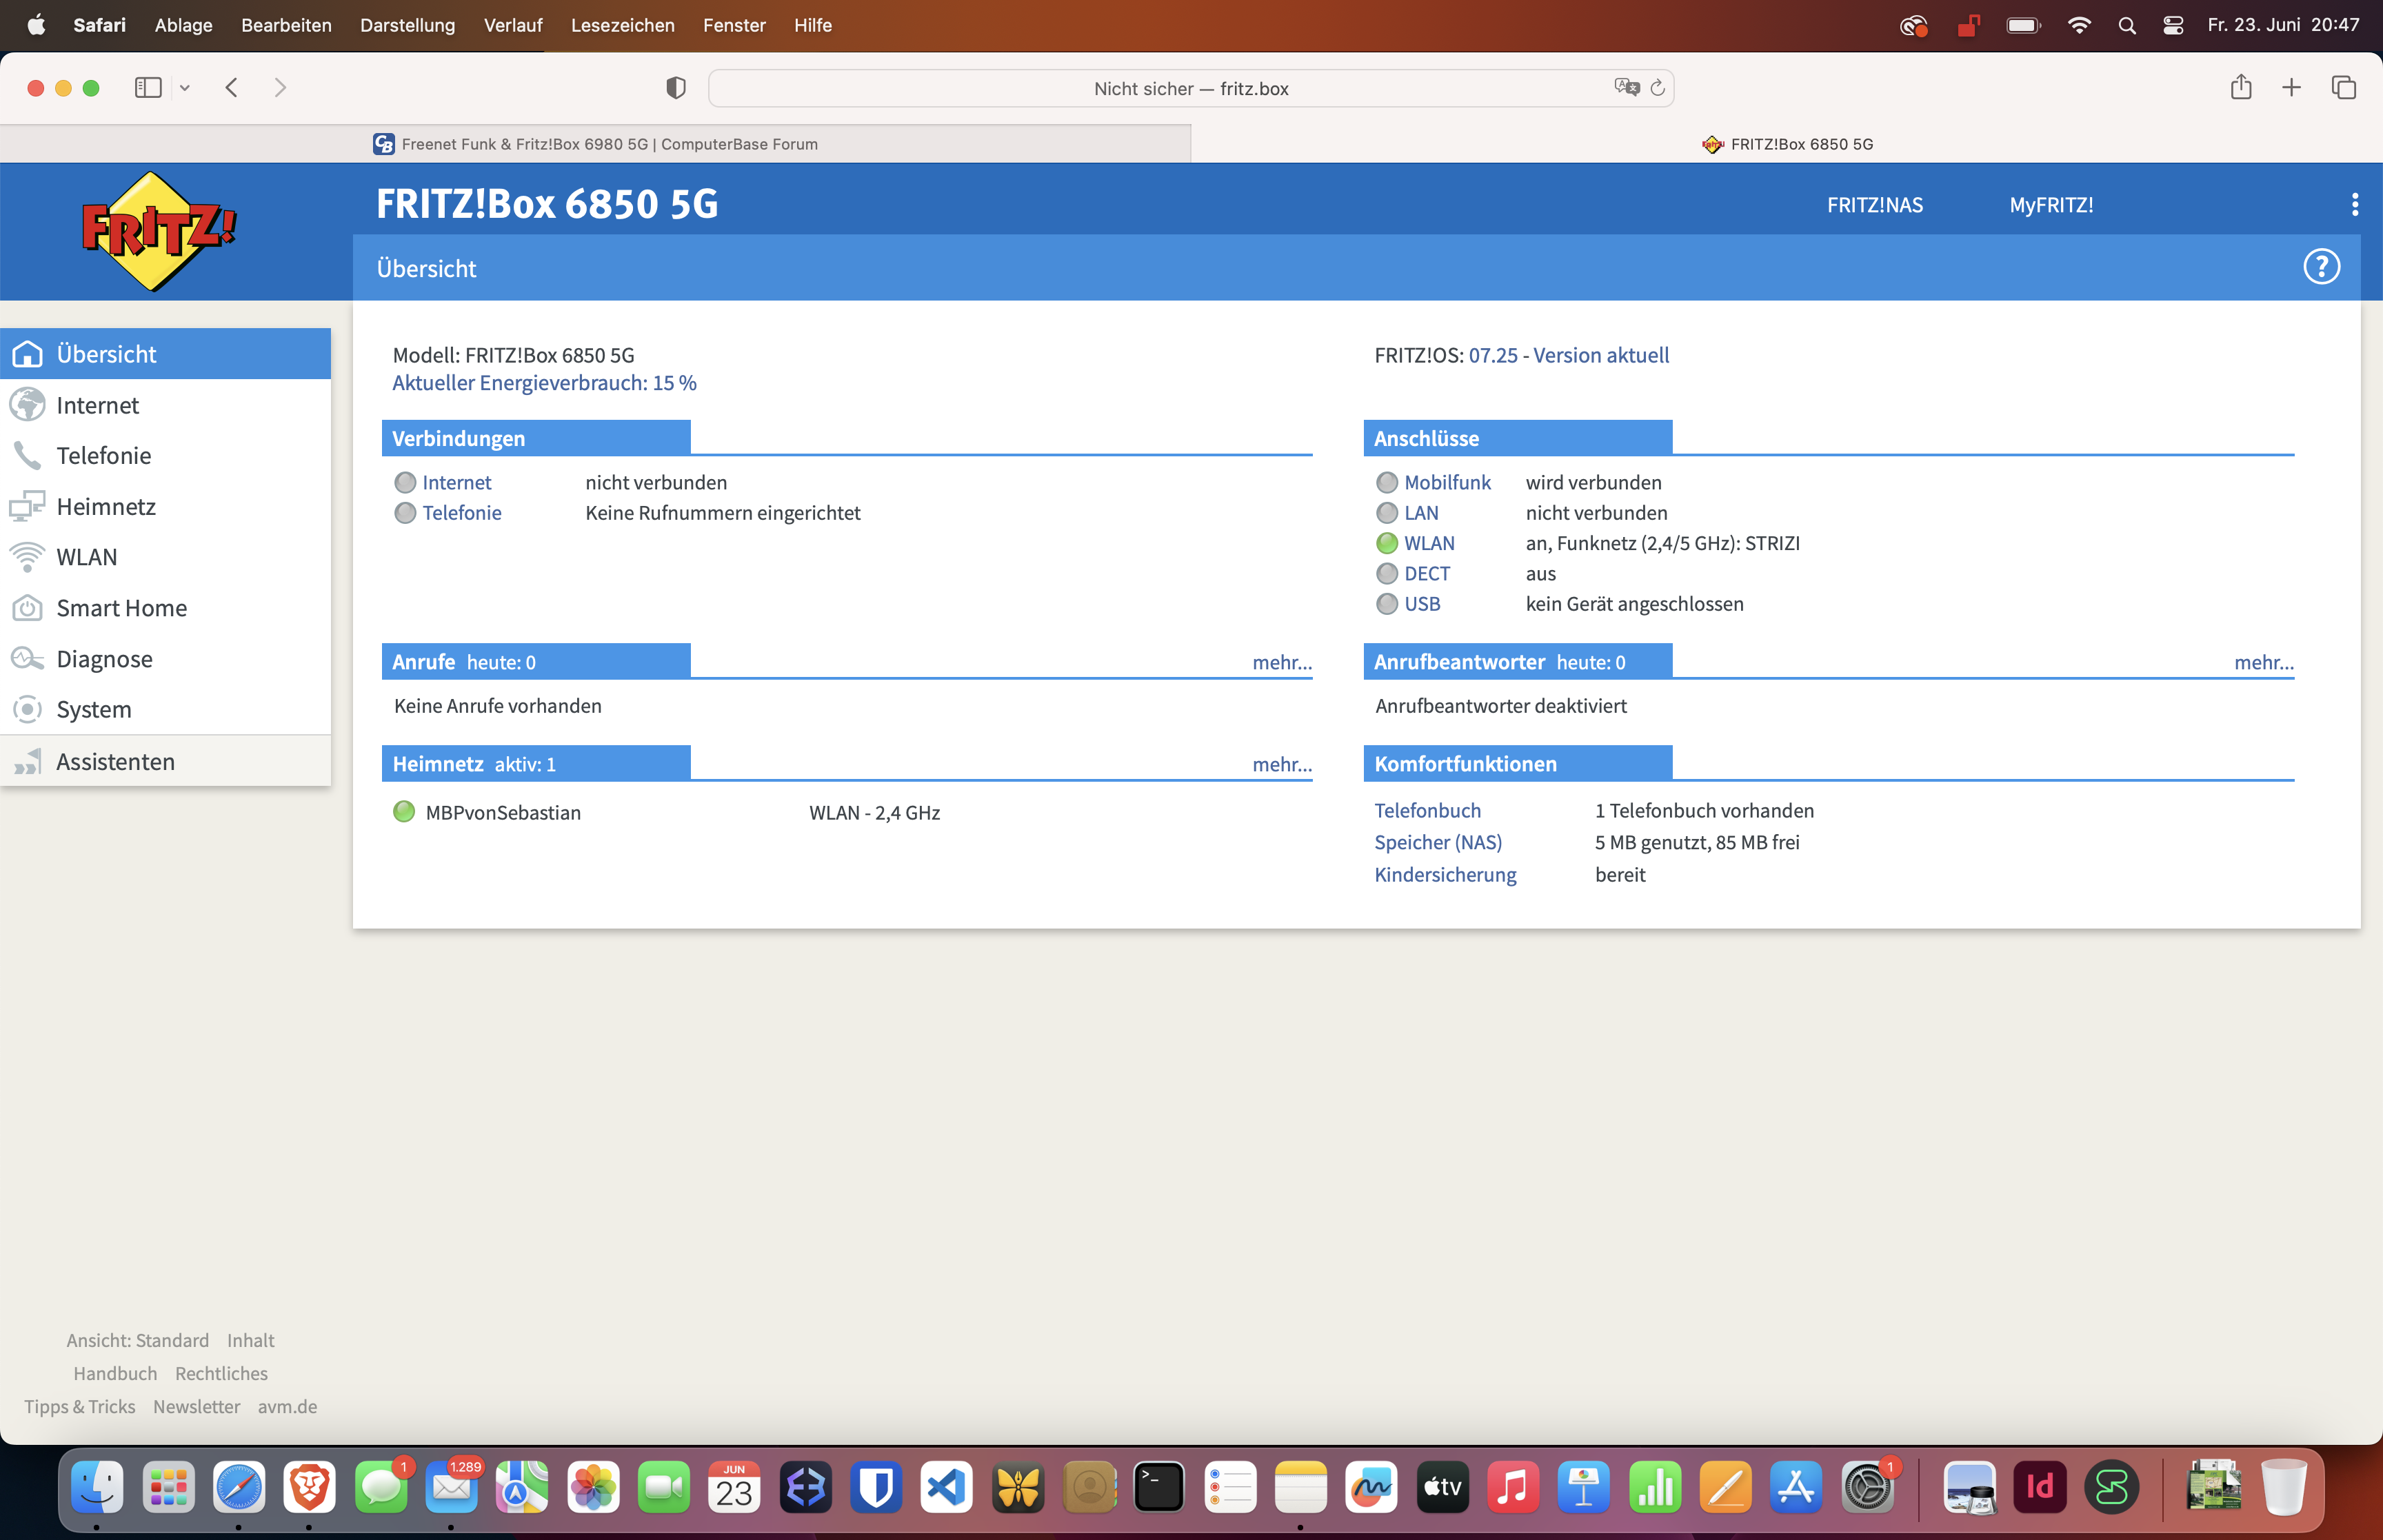Click the privacy shield icon in toolbar
The image size is (2383, 1540).
pos(676,88)
